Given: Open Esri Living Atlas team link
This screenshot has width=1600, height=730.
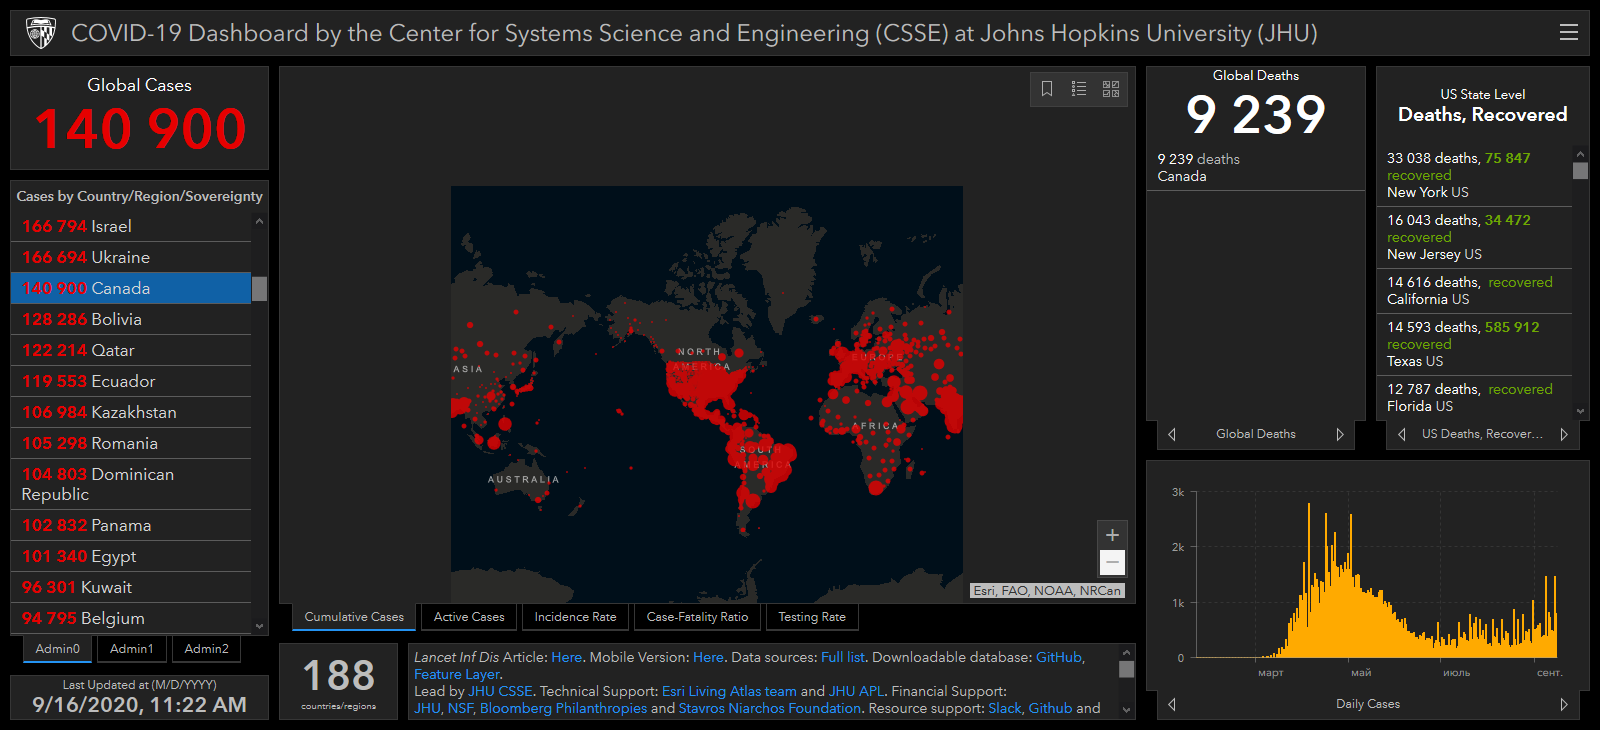Looking at the screenshot, I should point(729,691).
